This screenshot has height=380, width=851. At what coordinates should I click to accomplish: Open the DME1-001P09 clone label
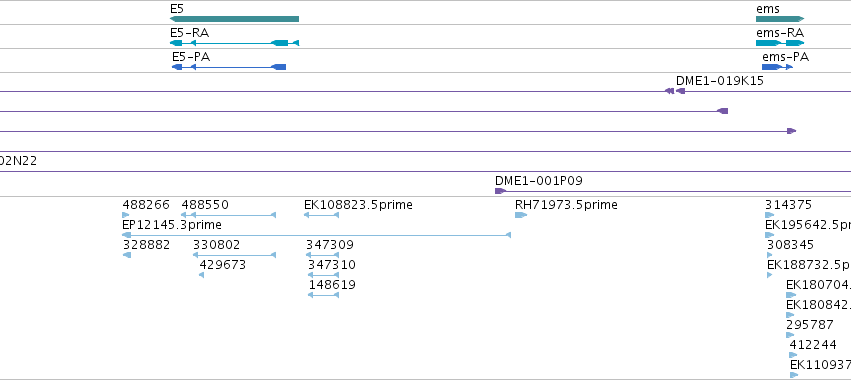pyautogui.click(x=539, y=181)
